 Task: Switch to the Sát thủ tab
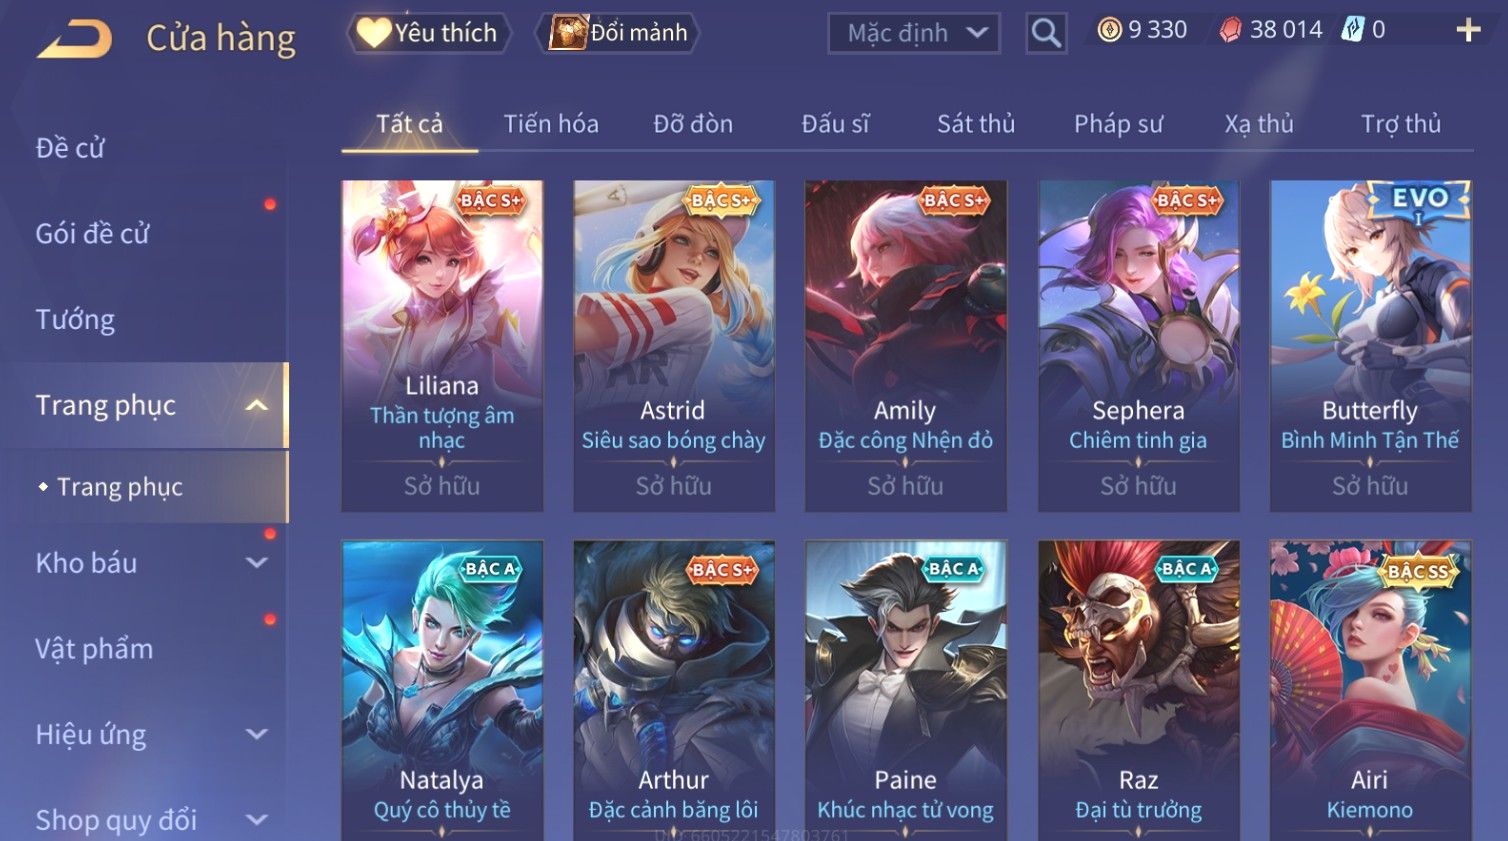click(976, 124)
